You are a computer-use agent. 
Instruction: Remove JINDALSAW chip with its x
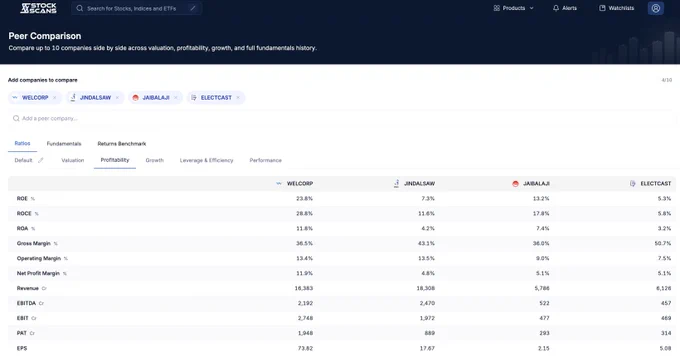point(117,98)
